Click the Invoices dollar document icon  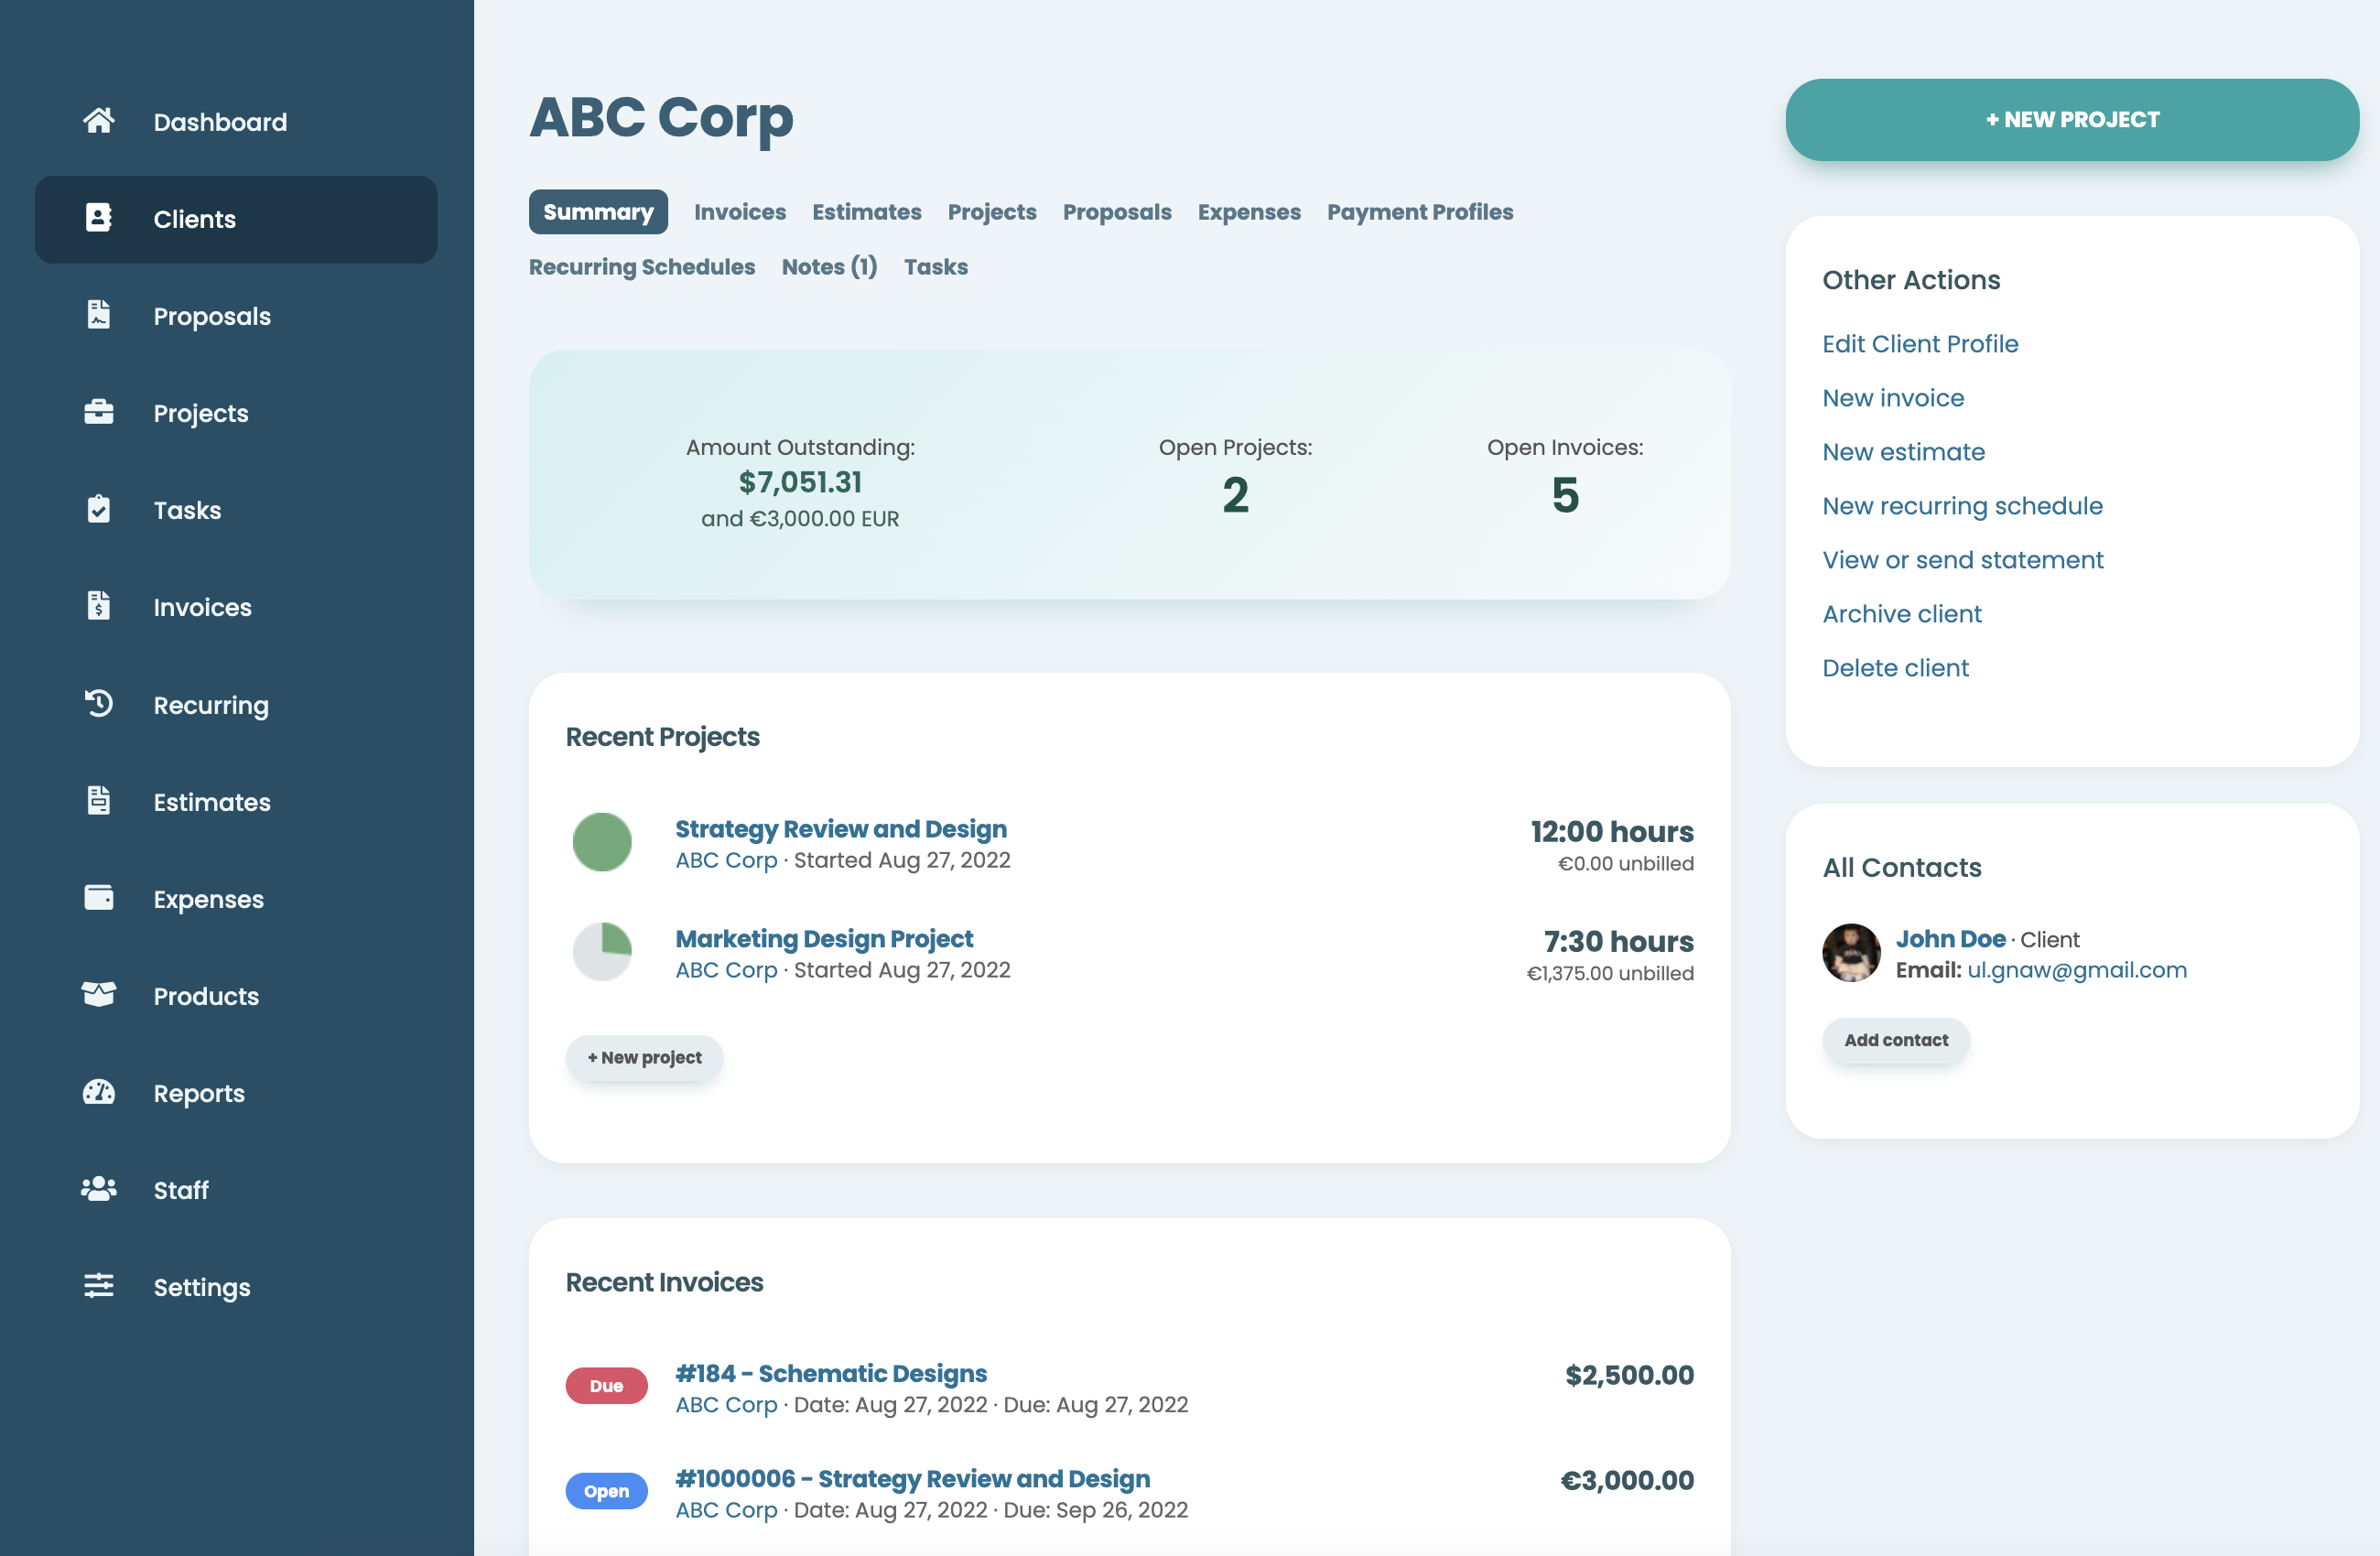coord(98,606)
